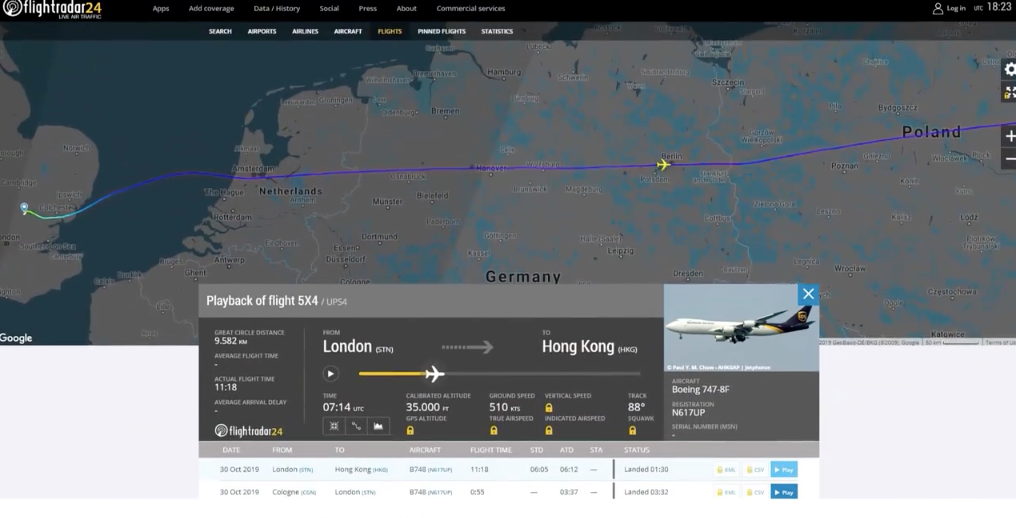Show the altitude graph icon button

(378, 426)
